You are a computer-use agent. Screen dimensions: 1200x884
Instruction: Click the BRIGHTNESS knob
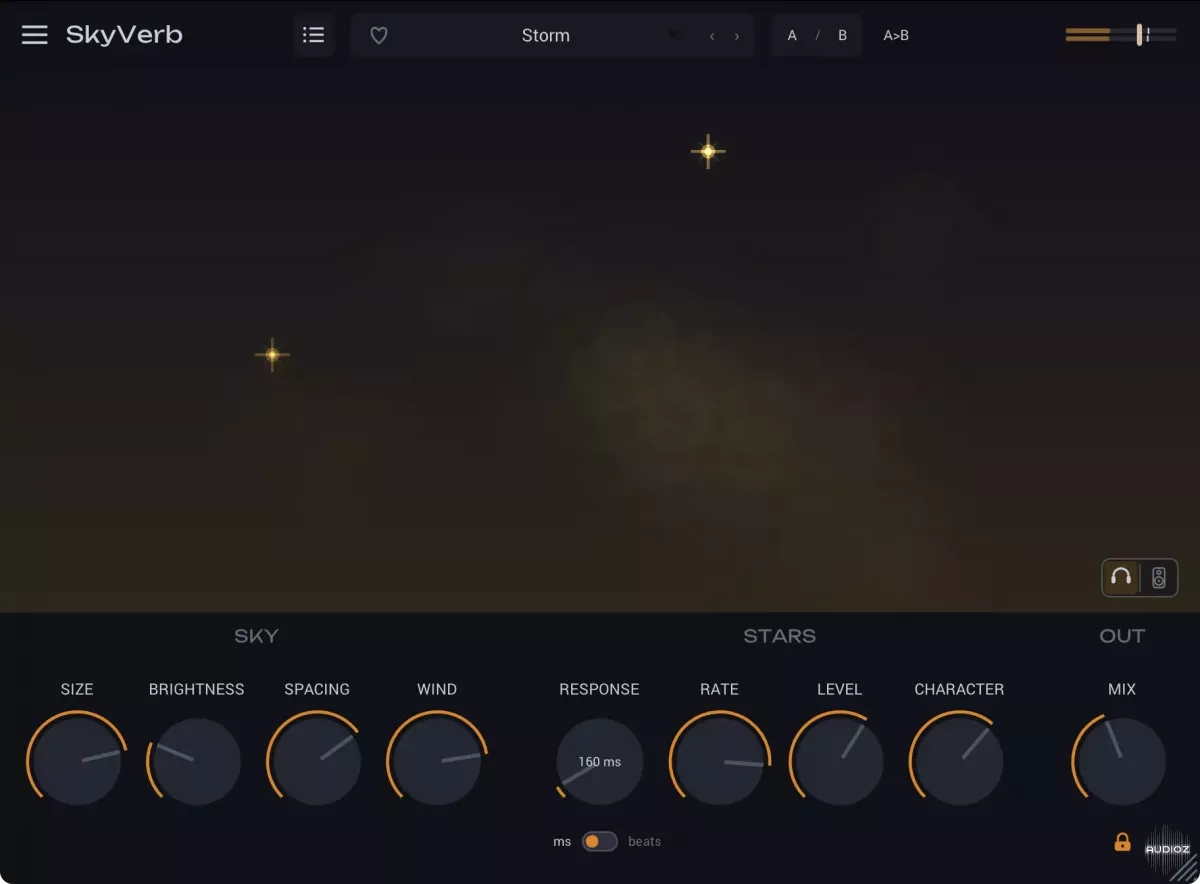197,761
